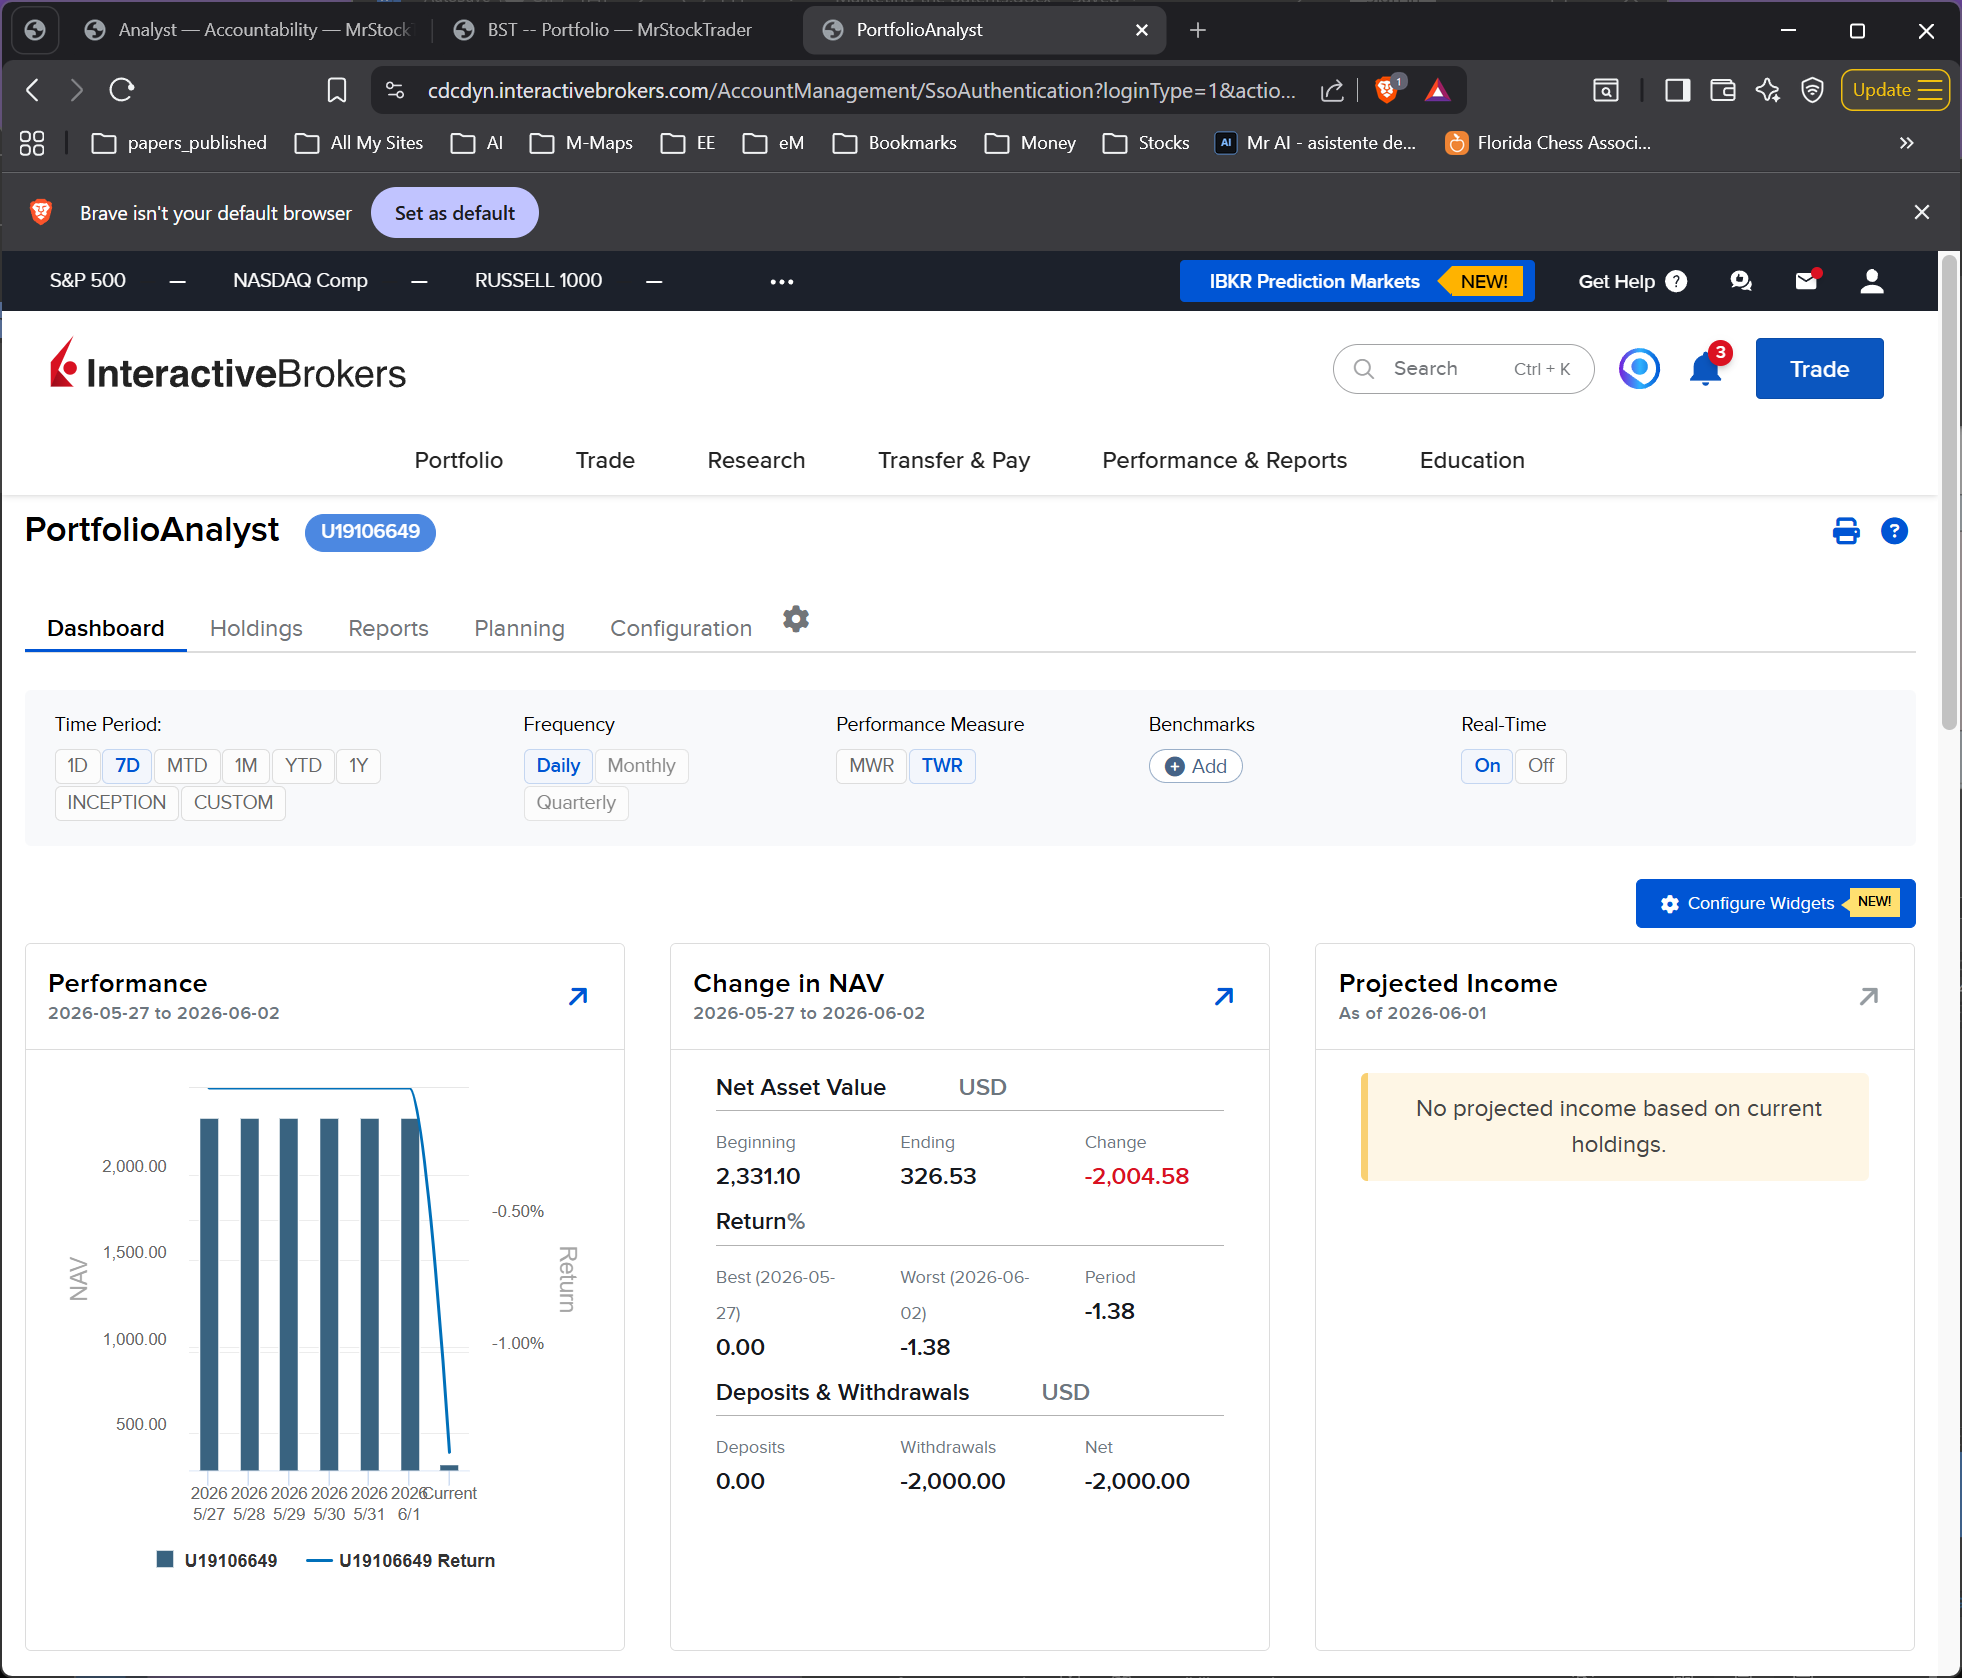Click Get Help link
The width and height of the screenshot is (1962, 1678).
coord(1632,281)
